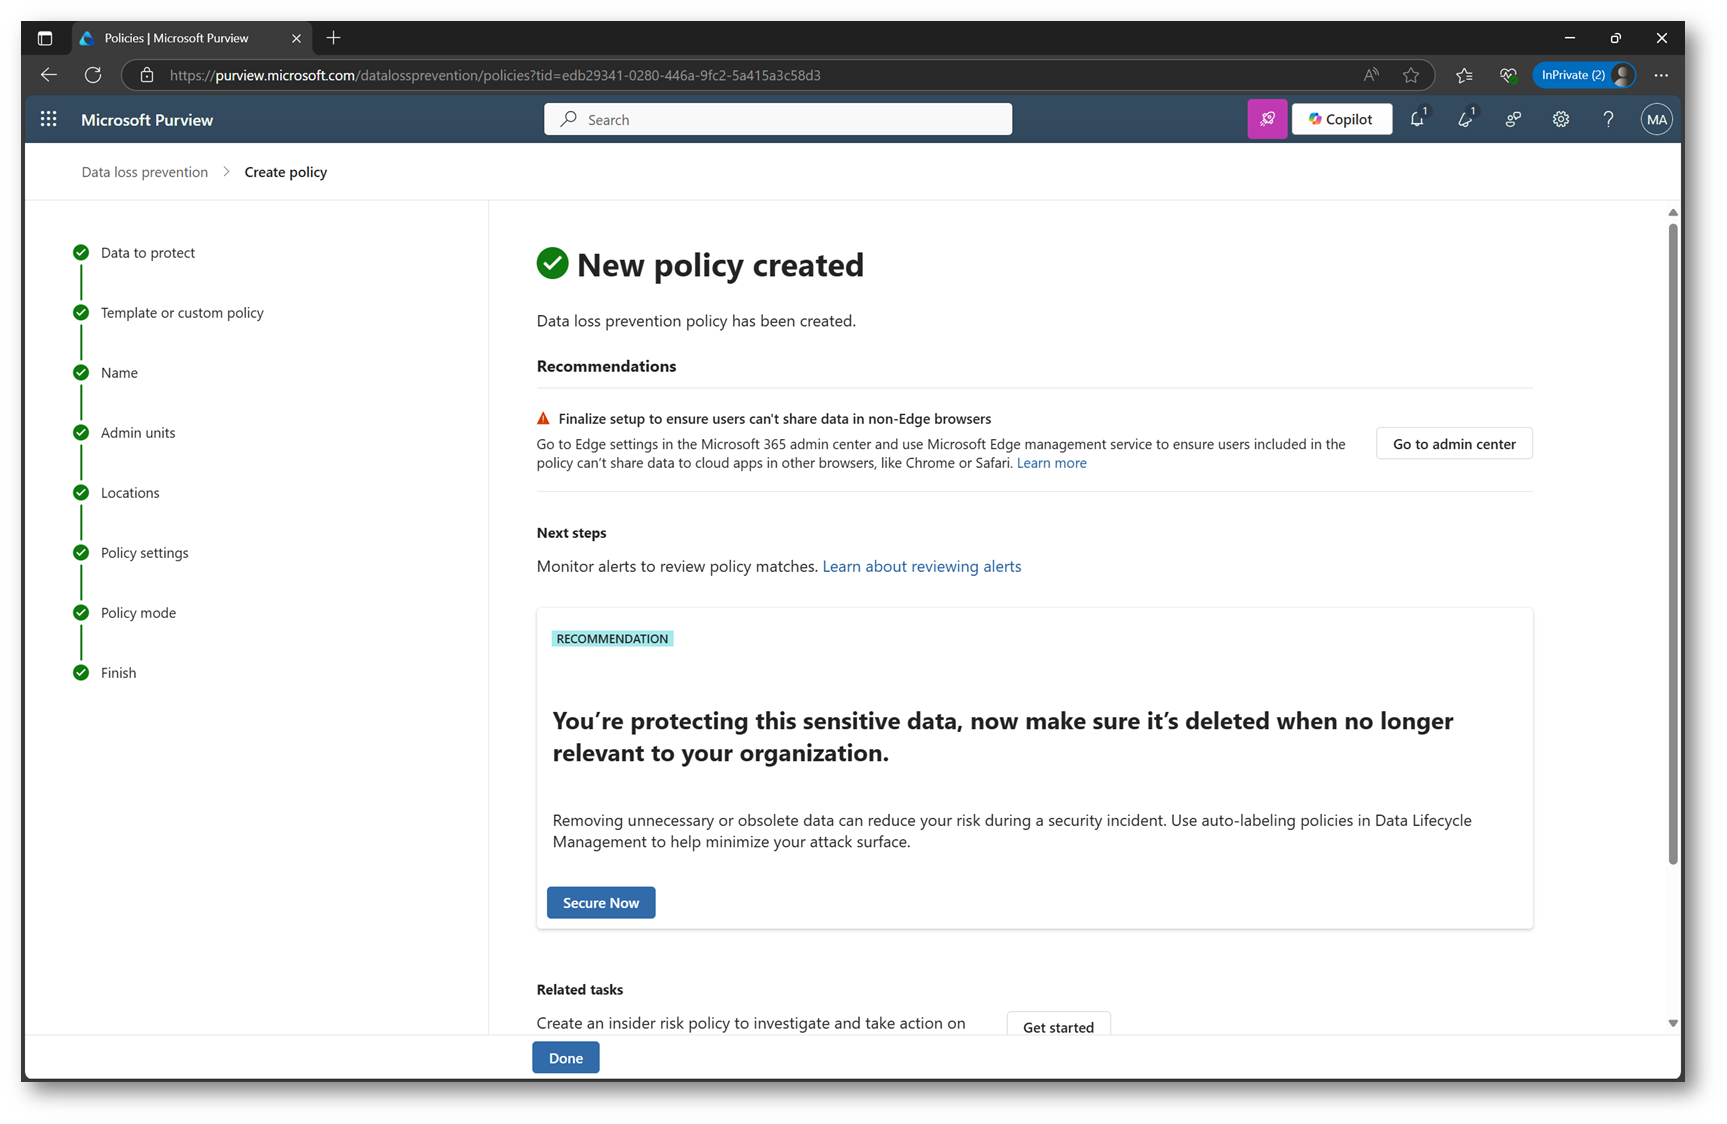The image size is (1727, 1124).
Task: Go back using browser back arrow
Action: 48,75
